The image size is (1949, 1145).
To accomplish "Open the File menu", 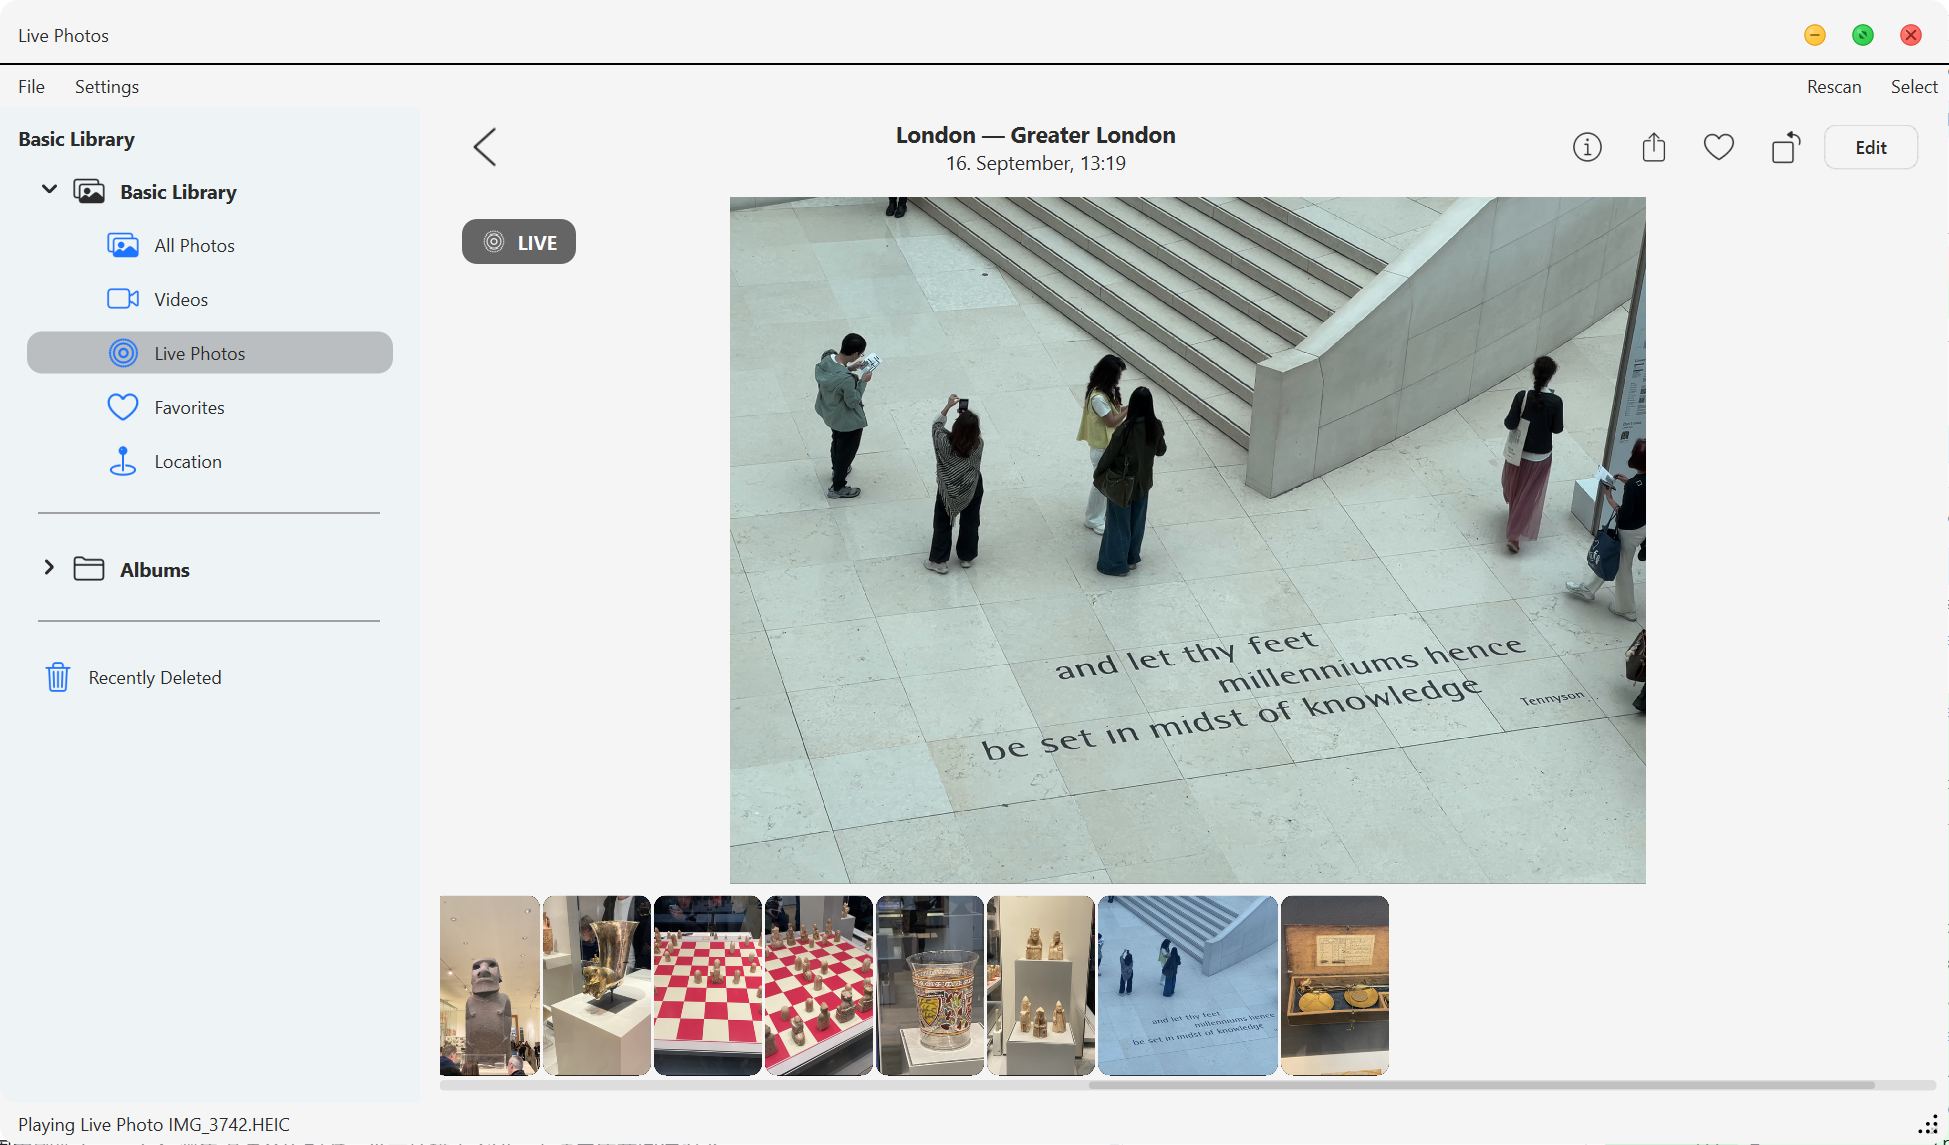I will tap(31, 87).
